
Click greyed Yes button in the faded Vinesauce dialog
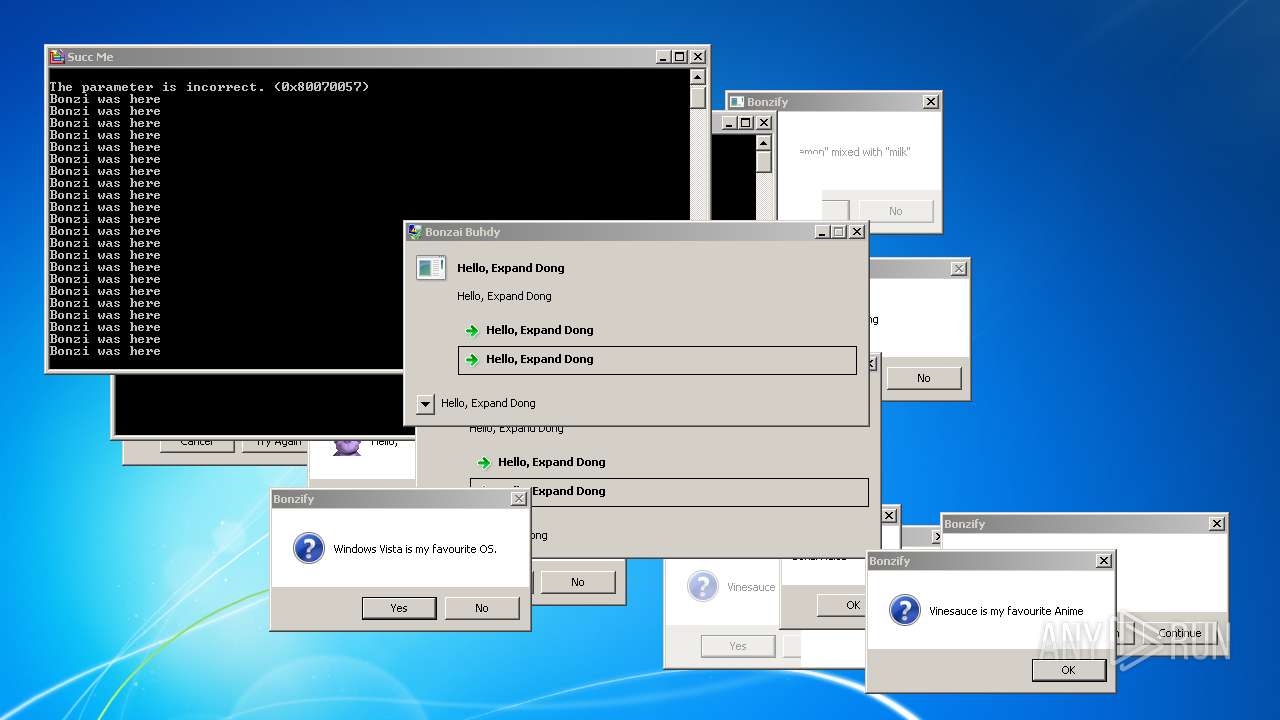(x=738, y=646)
